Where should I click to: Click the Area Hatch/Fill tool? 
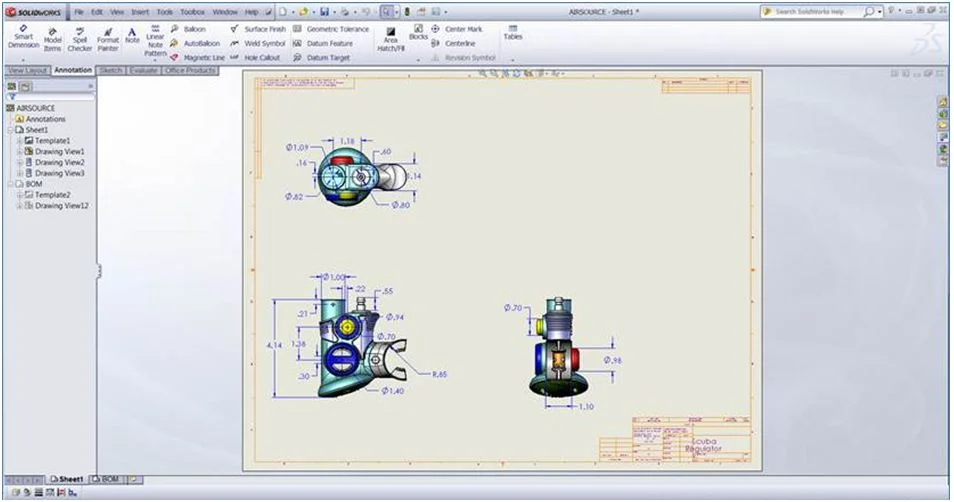tap(390, 39)
